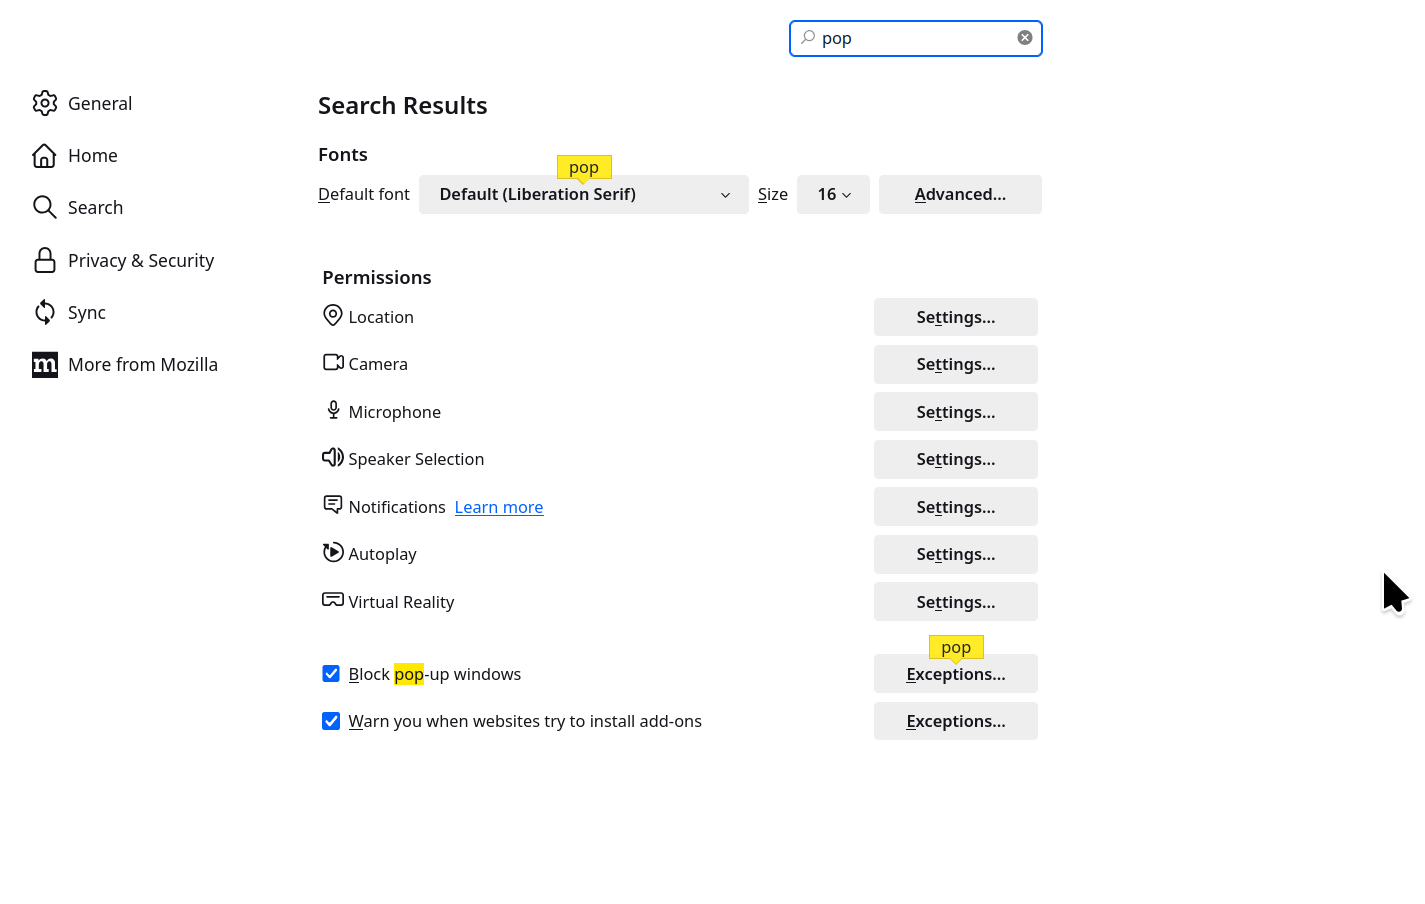Click the Location pin icon
1425x904 pixels.
[333, 316]
